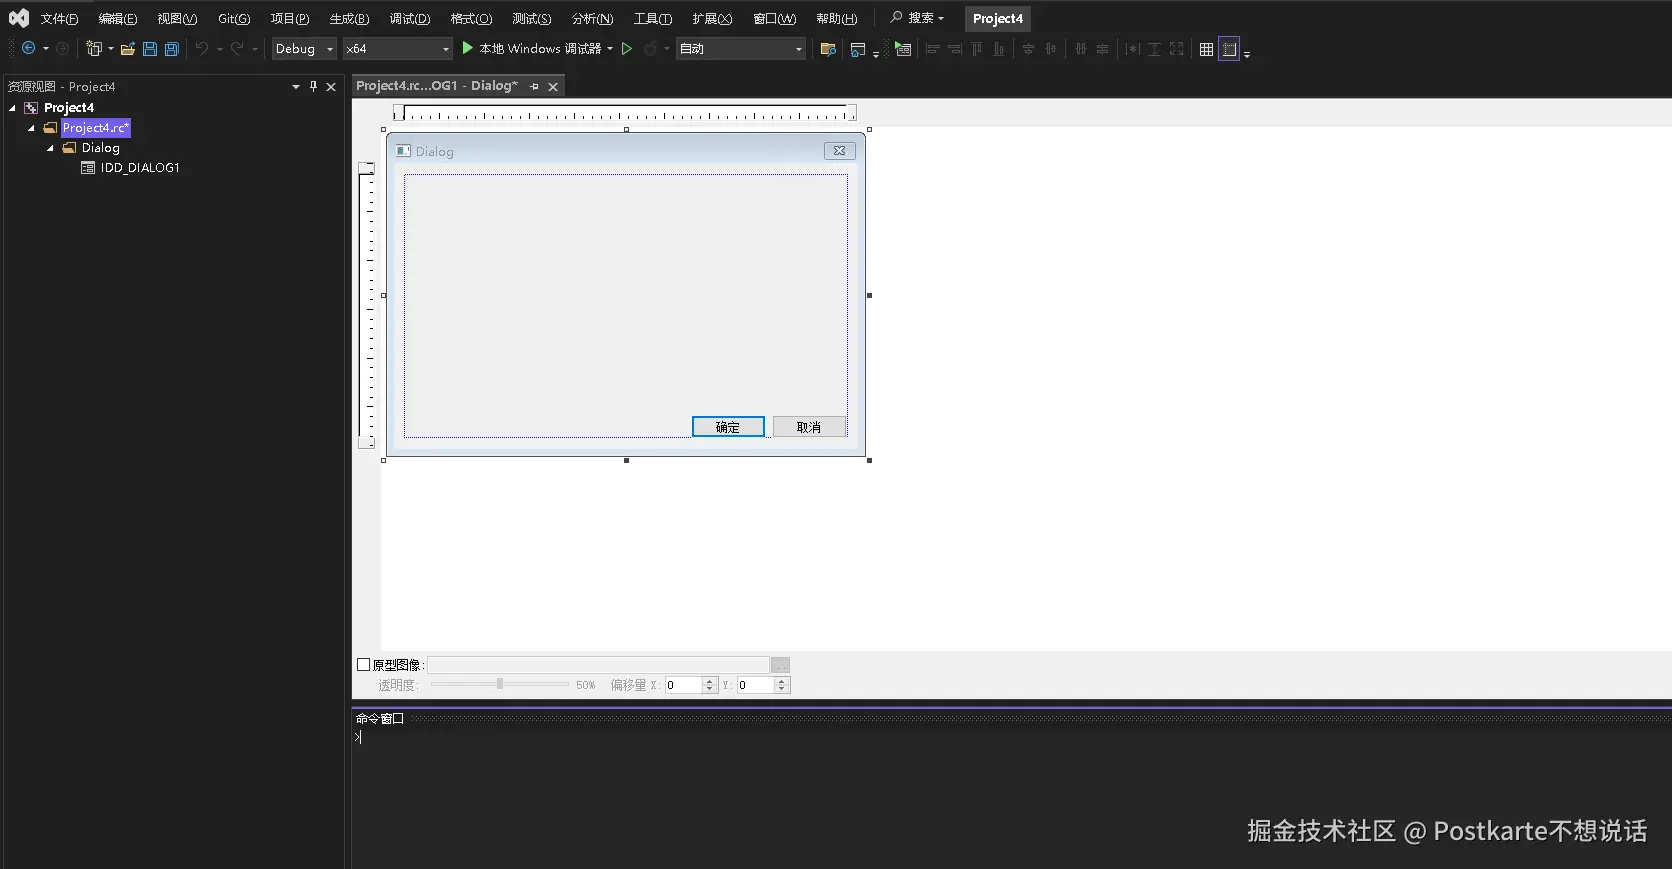Toggle the dialog editor grid icon
The width and height of the screenshot is (1672, 869).
(x=1206, y=49)
